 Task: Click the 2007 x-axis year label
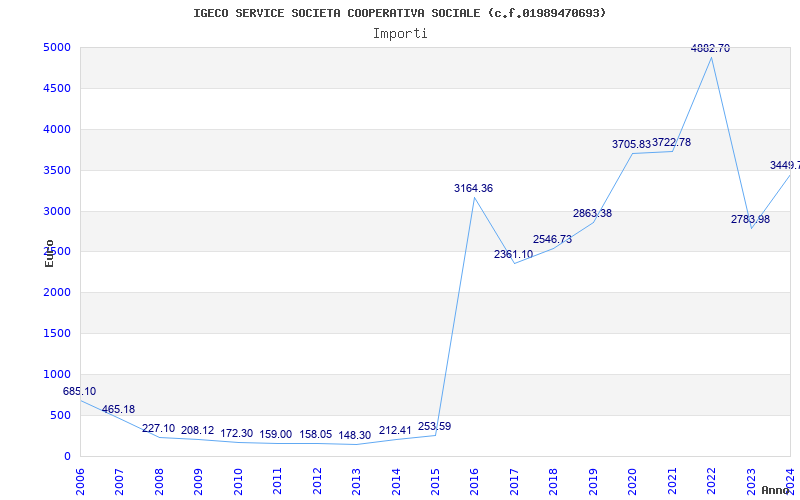coord(119,481)
